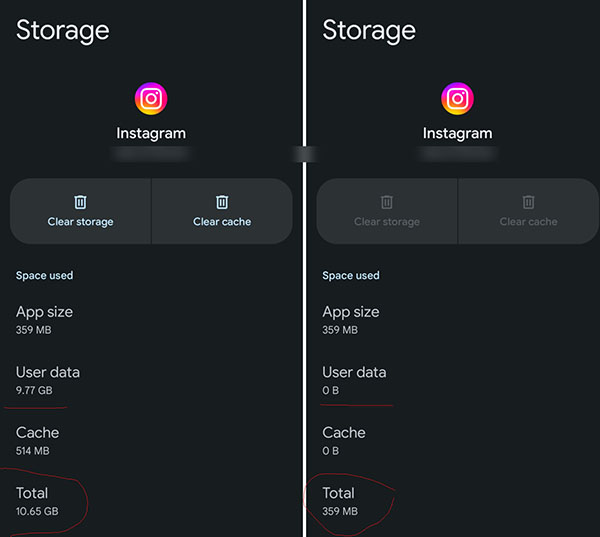The height and width of the screenshot is (537, 600).
Task: Tap the active Clear storage label
Action: (x=80, y=222)
